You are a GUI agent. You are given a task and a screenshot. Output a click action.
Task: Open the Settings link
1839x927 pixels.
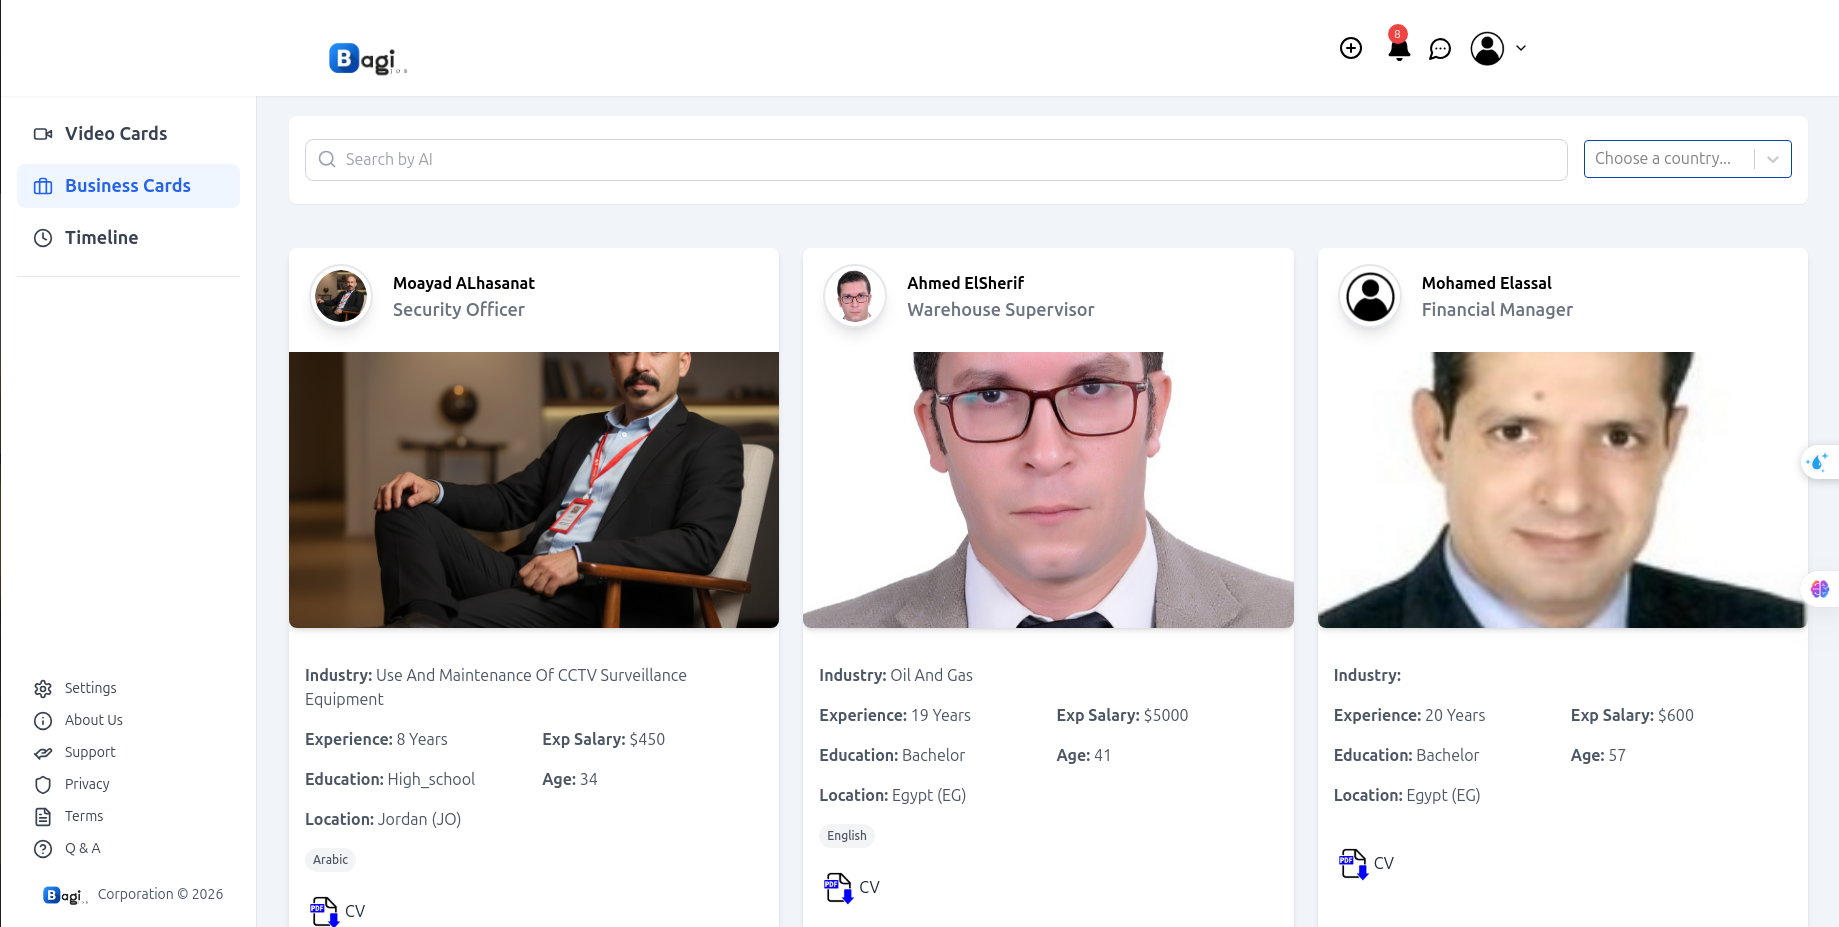pyautogui.click(x=90, y=688)
